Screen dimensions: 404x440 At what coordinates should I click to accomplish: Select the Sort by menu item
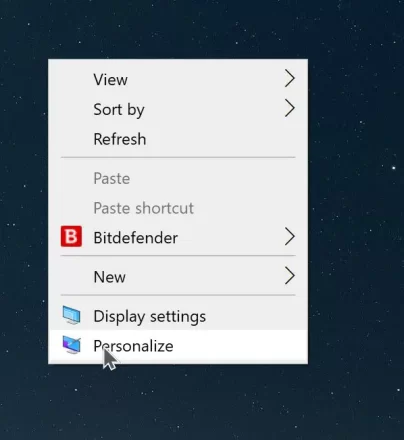[x=178, y=109]
